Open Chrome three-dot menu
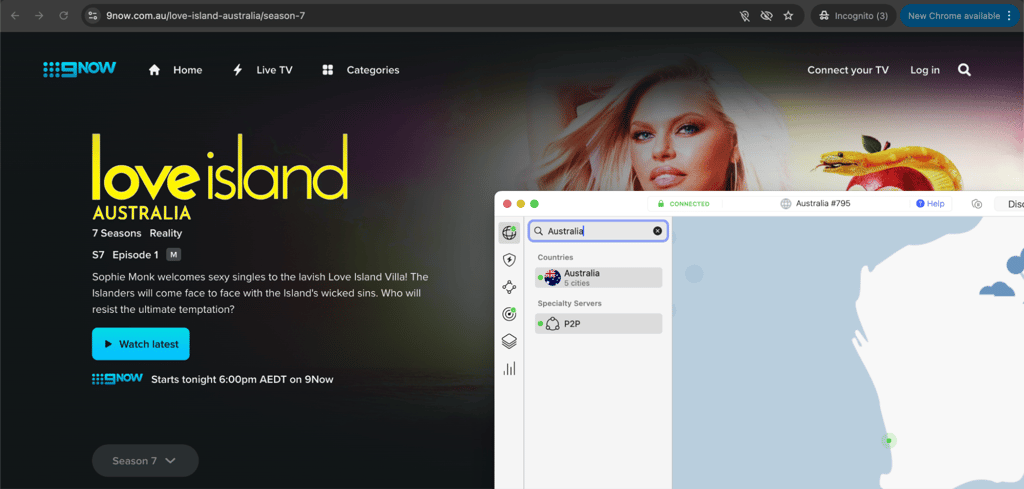Screen dimensions: 1024x489 pos(1009,16)
